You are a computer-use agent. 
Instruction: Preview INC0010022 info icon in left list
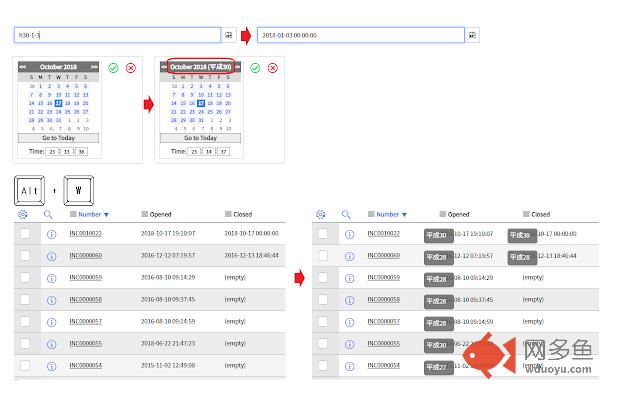[51, 234]
